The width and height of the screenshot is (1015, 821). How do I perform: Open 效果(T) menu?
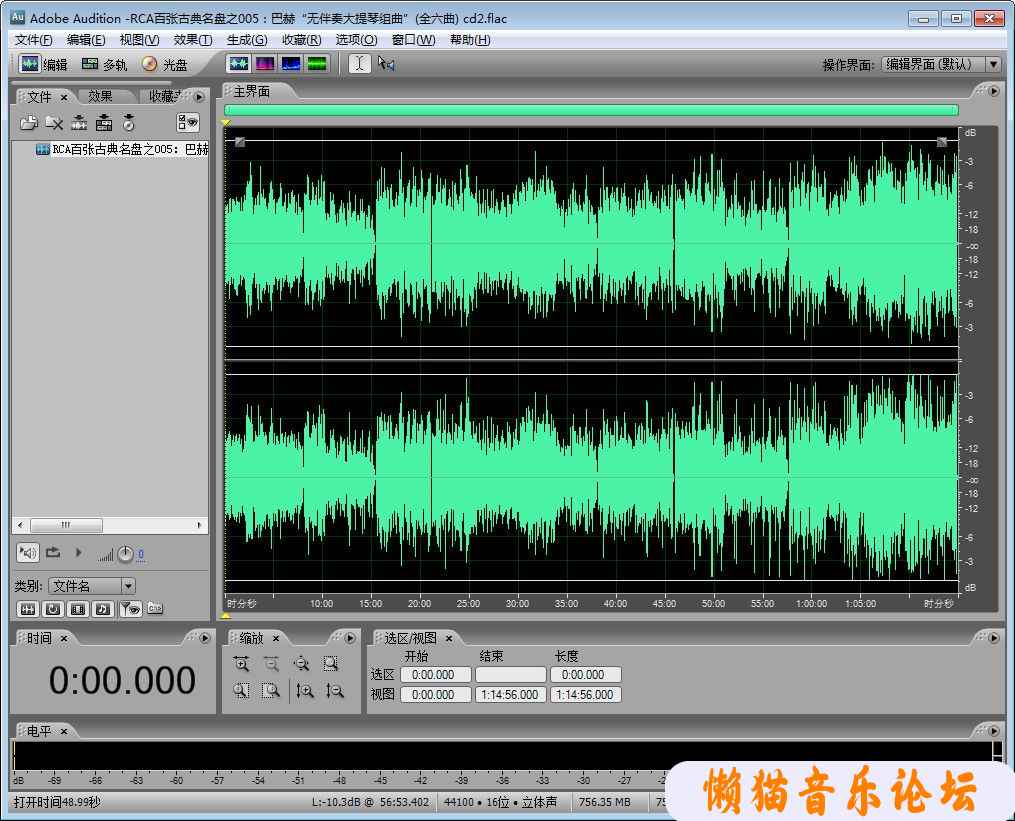tap(193, 40)
